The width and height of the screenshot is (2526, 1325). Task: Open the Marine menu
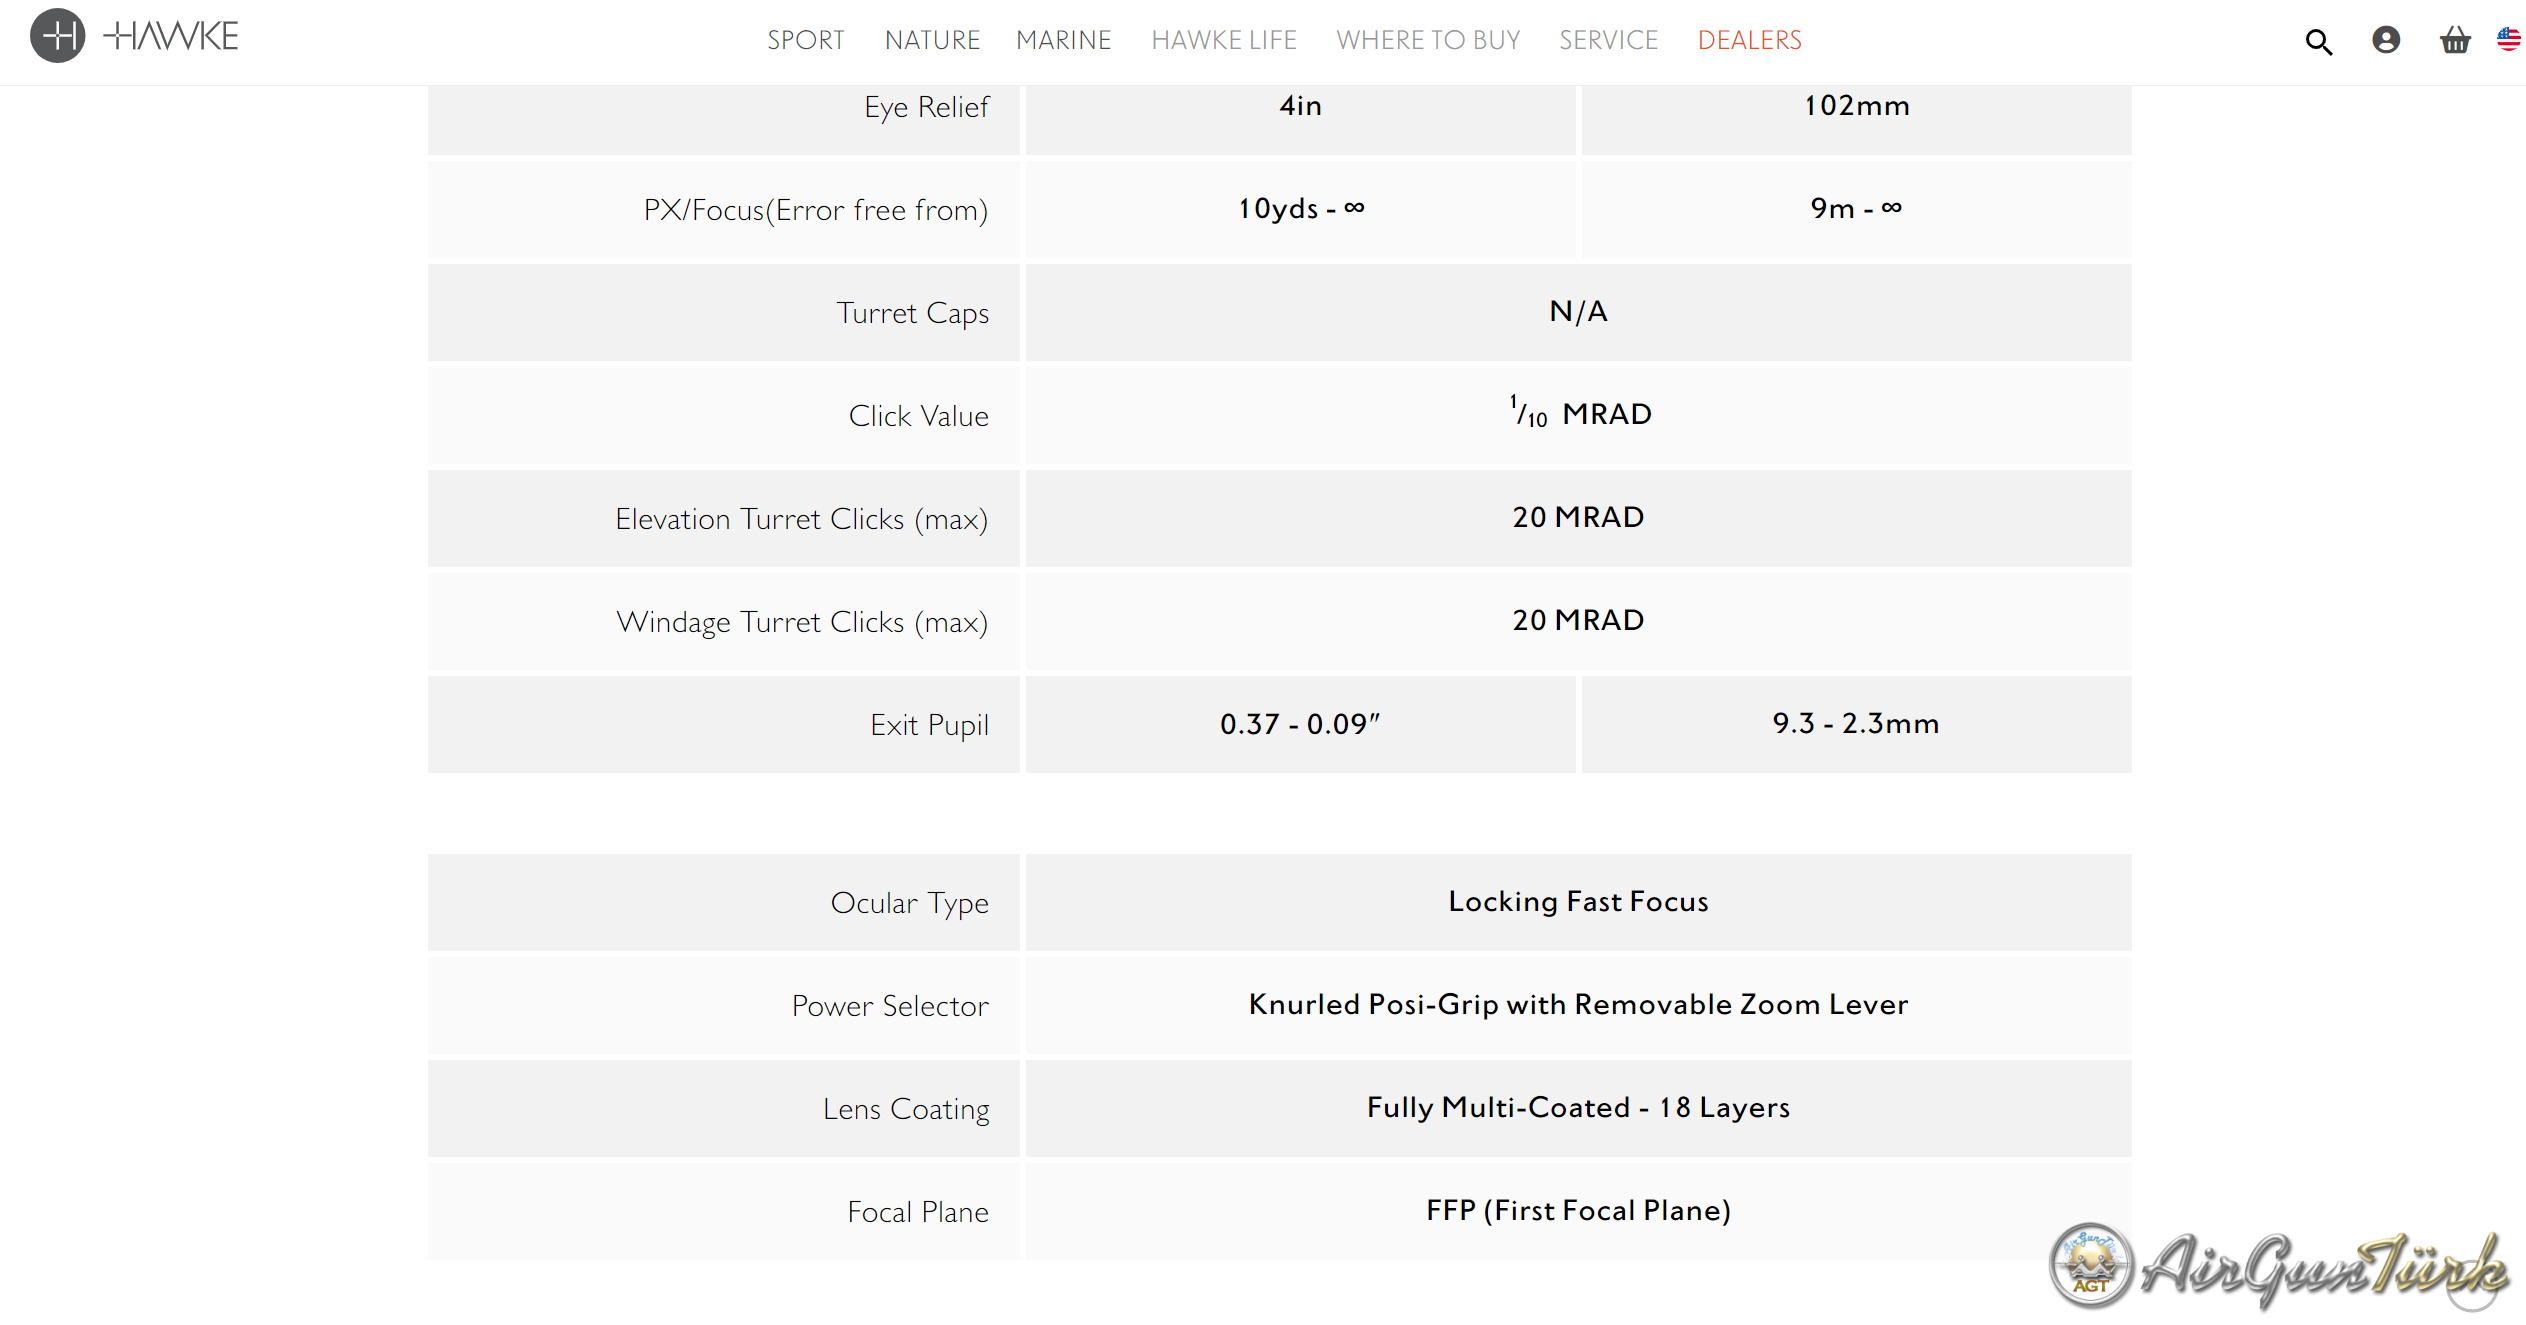pos(1063,40)
